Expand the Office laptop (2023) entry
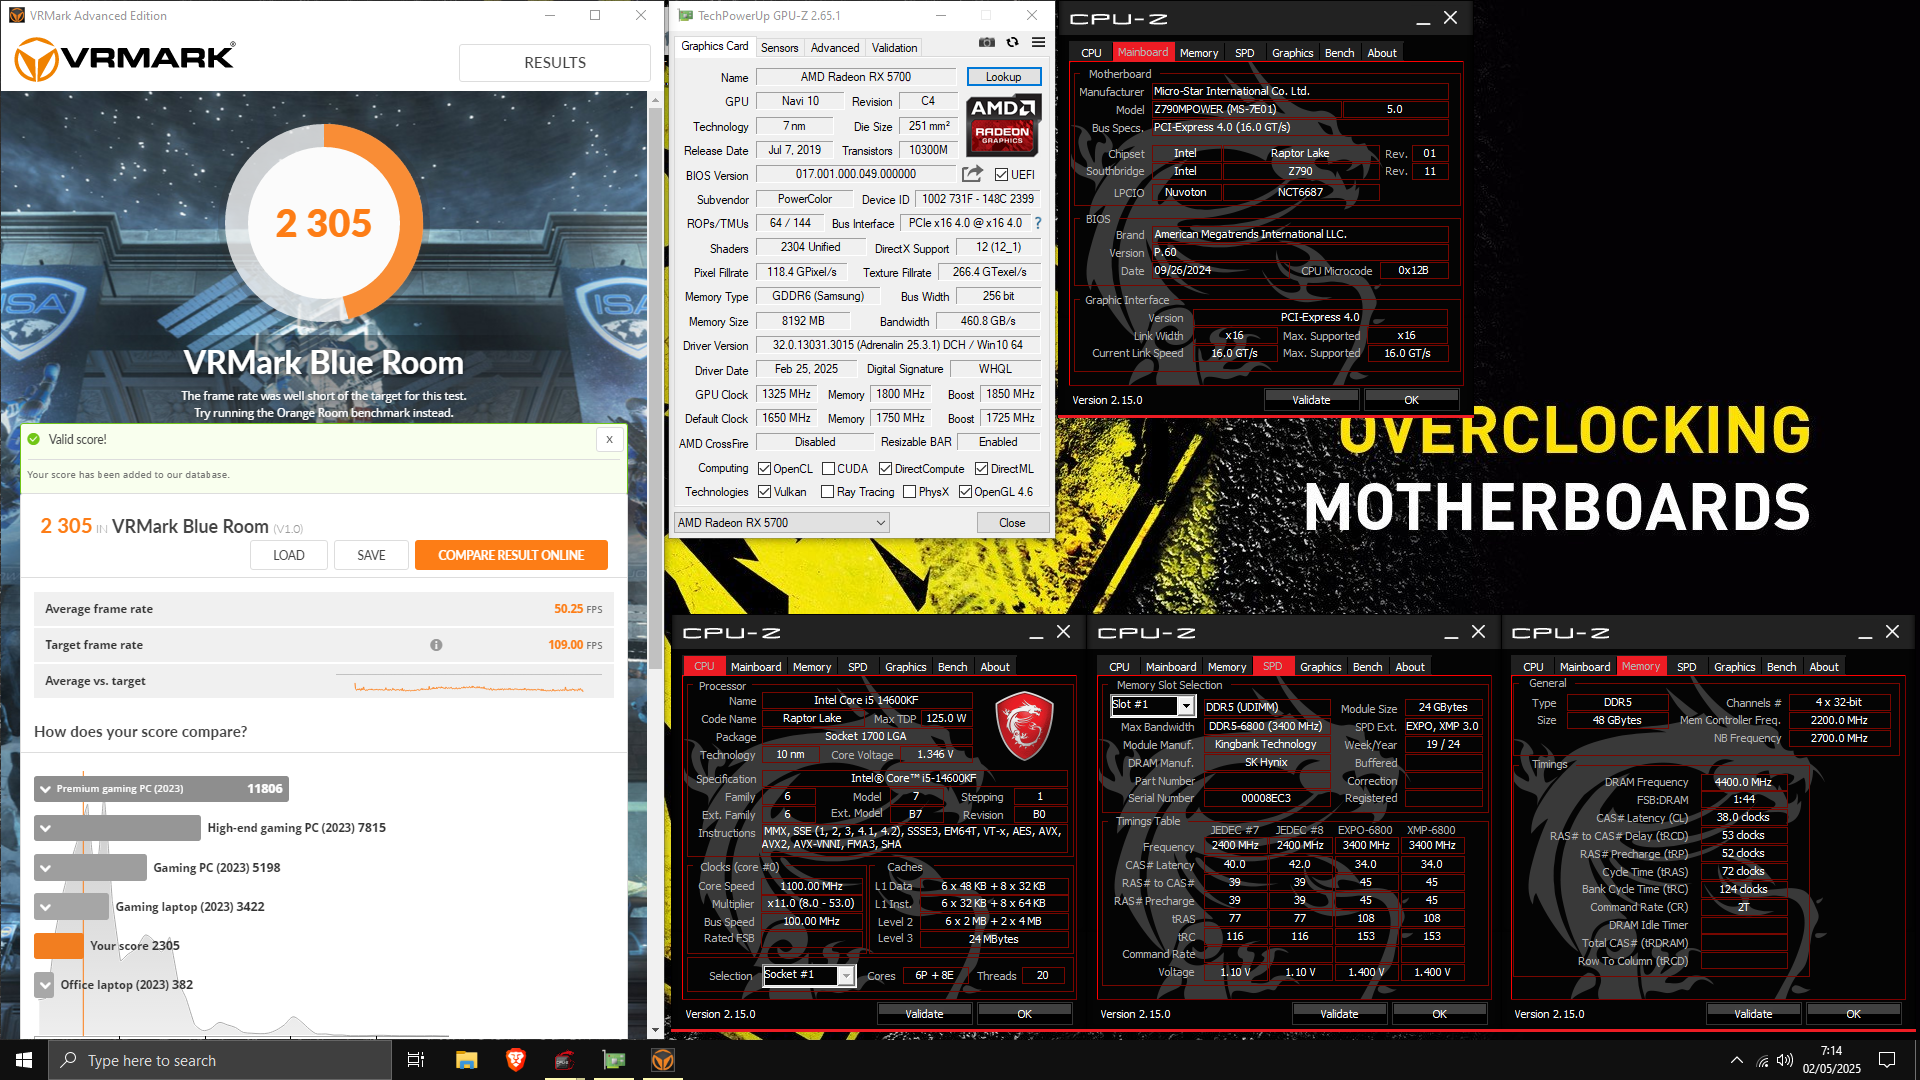 (45, 985)
